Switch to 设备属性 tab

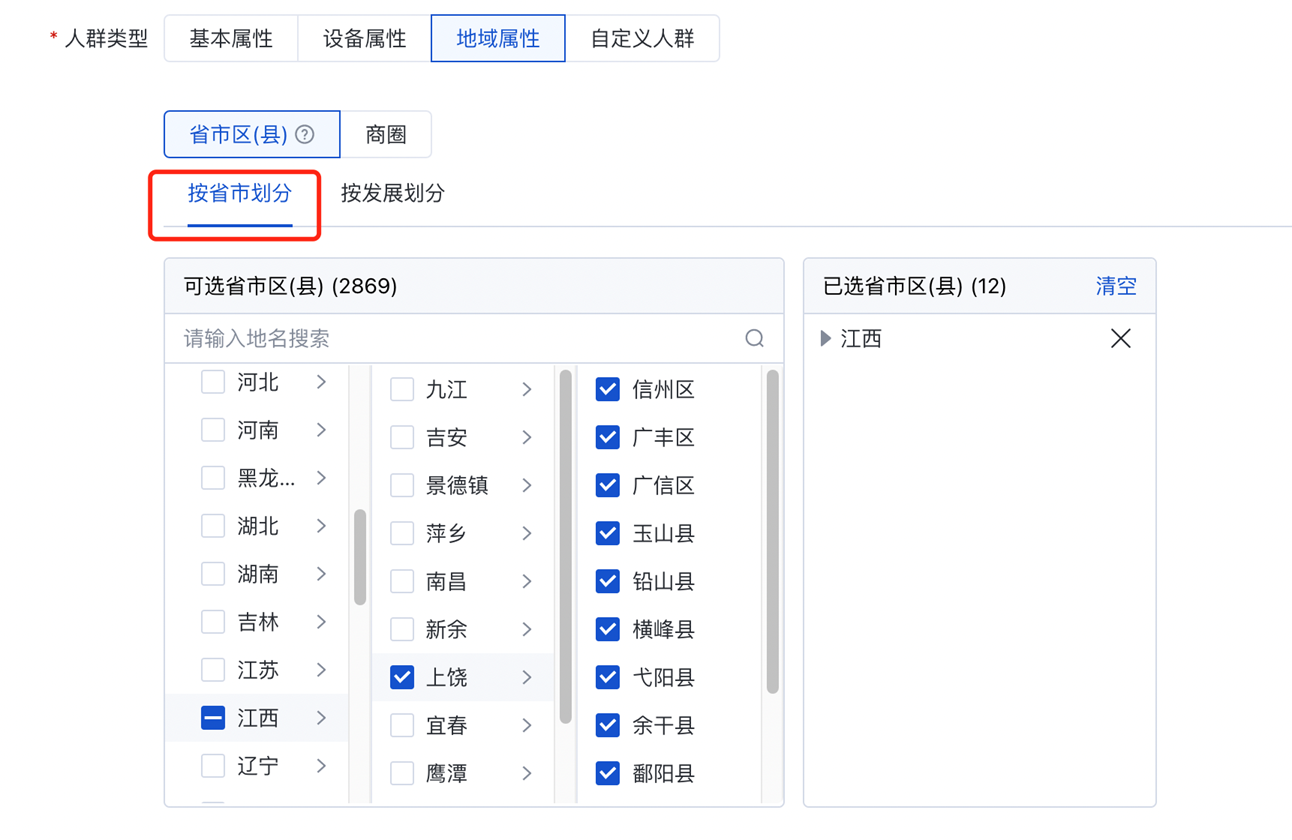click(x=364, y=39)
